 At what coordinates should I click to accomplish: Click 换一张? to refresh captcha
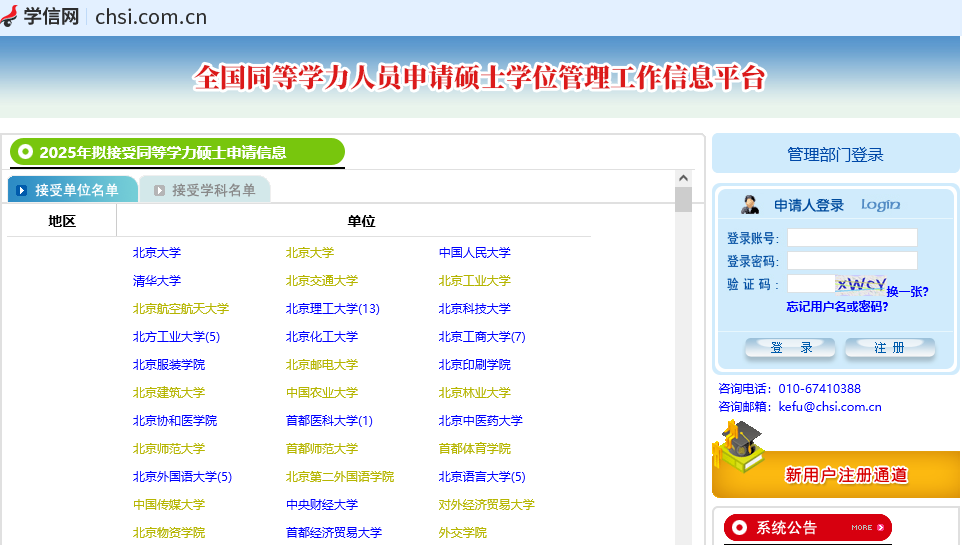pos(907,292)
